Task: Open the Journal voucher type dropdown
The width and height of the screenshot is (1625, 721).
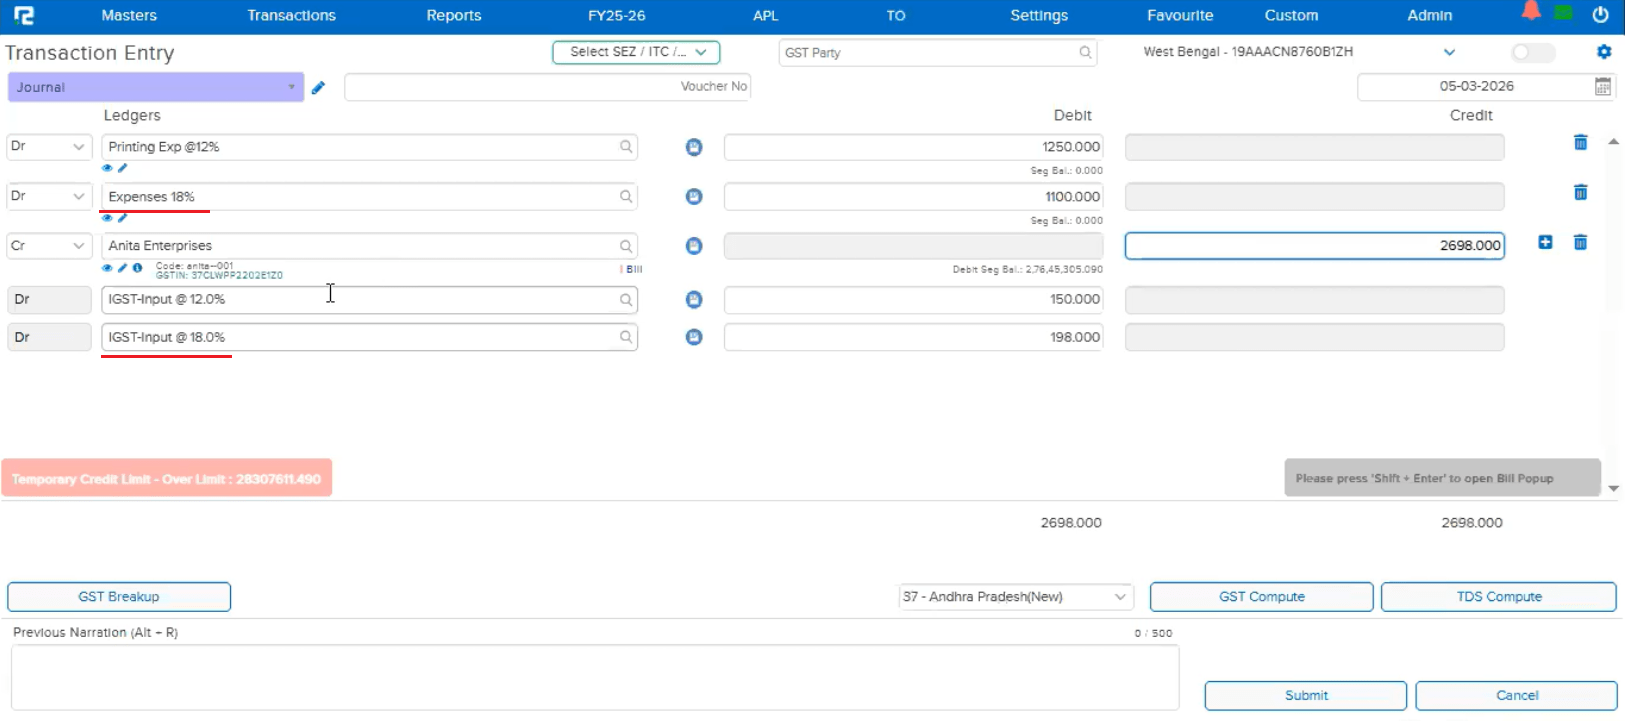Action: tap(155, 87)
